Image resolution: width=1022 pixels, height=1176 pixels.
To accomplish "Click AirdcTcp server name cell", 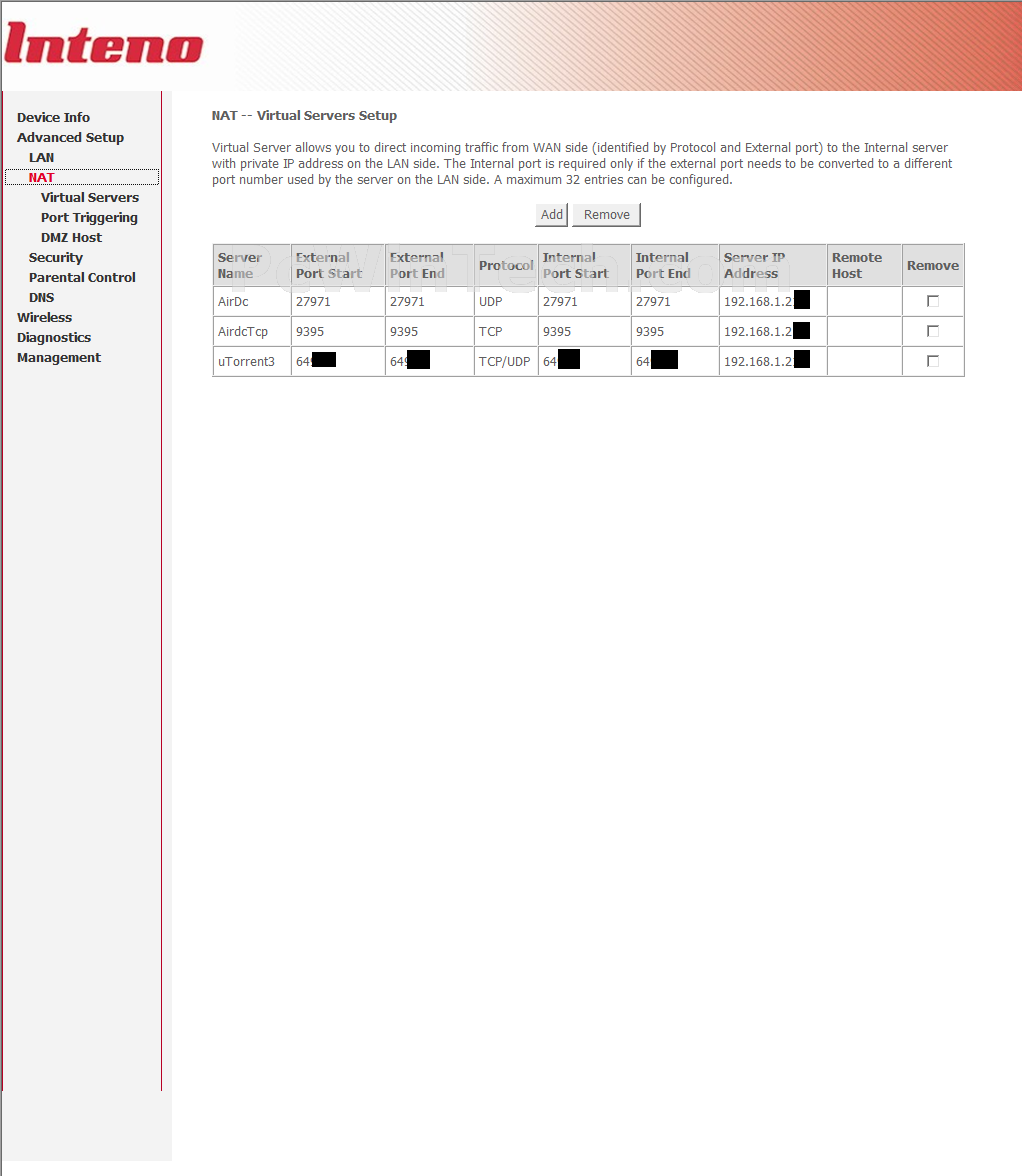I will click(252, 332).
